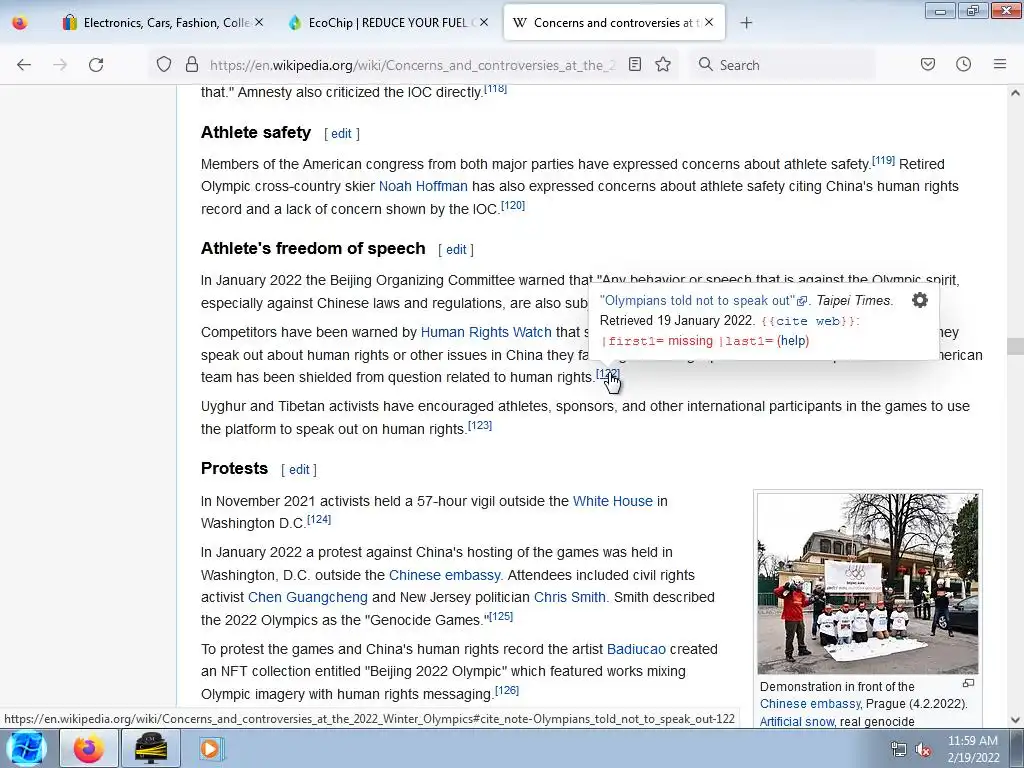Open the Chen Guangcheng link
The image size is (1024, 768).
pyautogui.click(x=308, y=598)
